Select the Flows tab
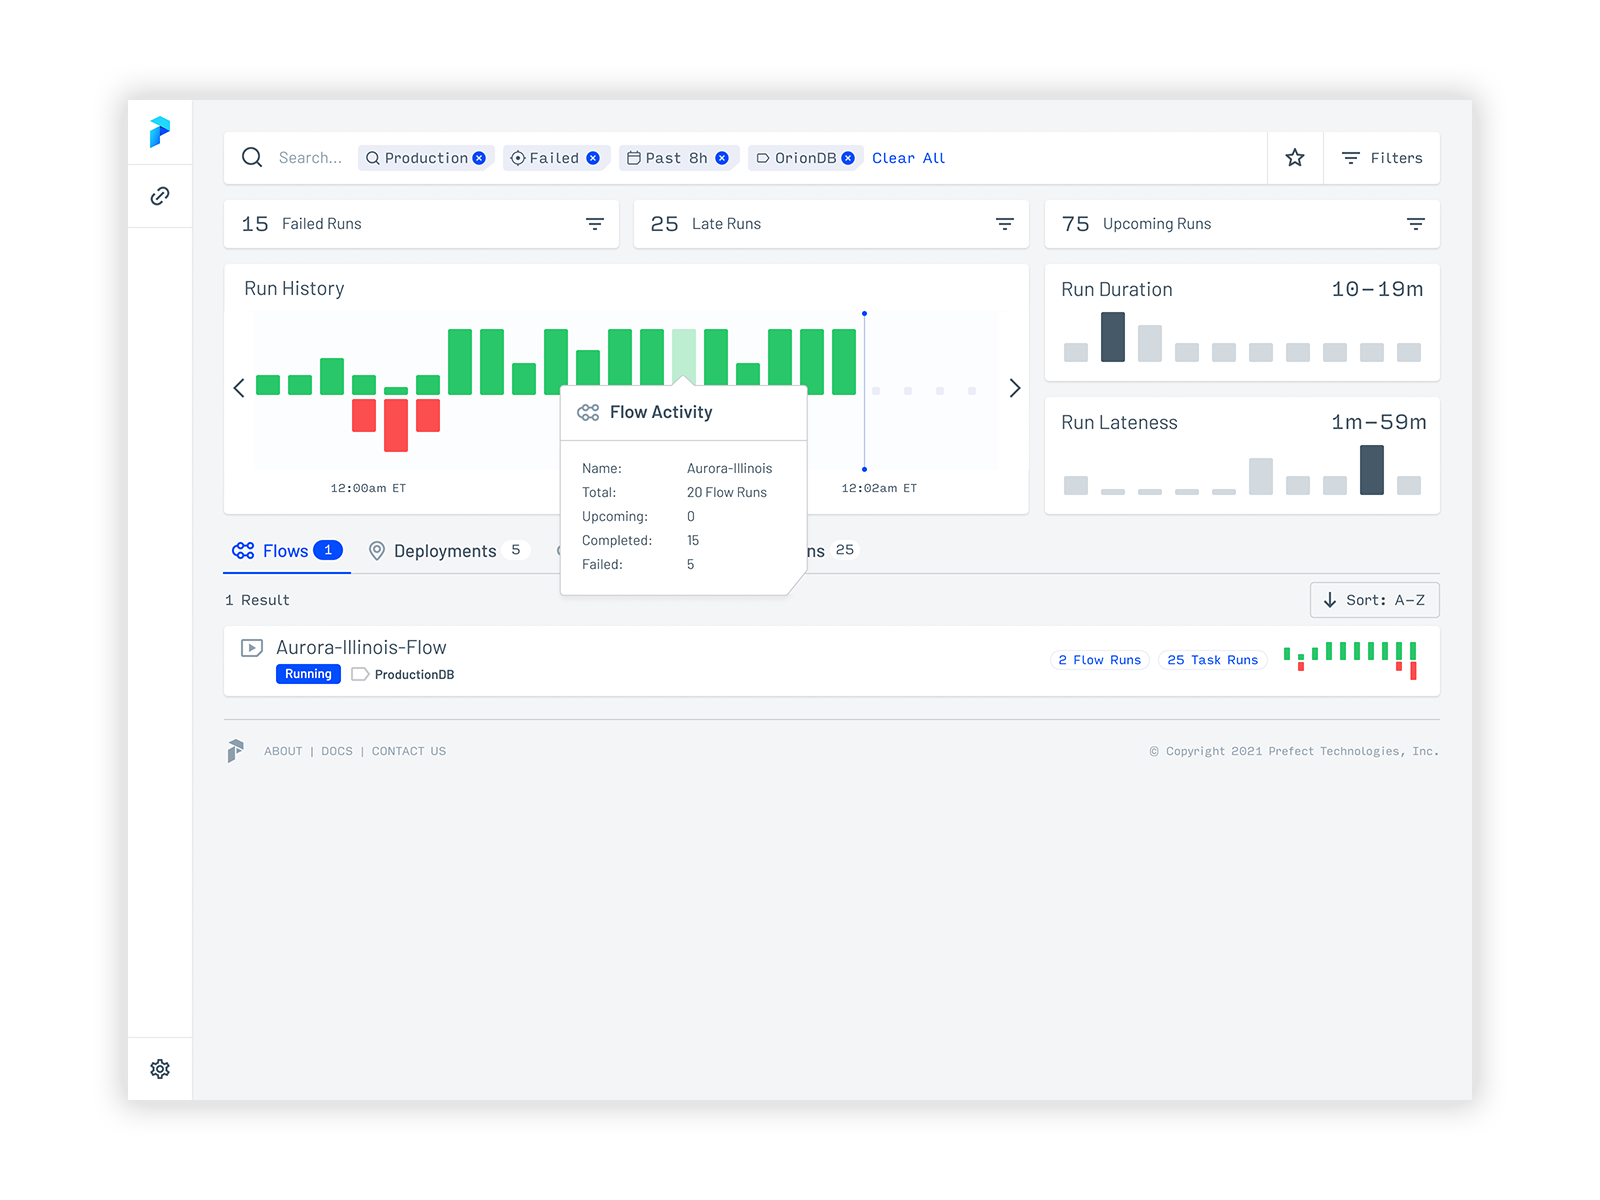The width and height of the screenshot is (1600, 1200). point(286,550)
